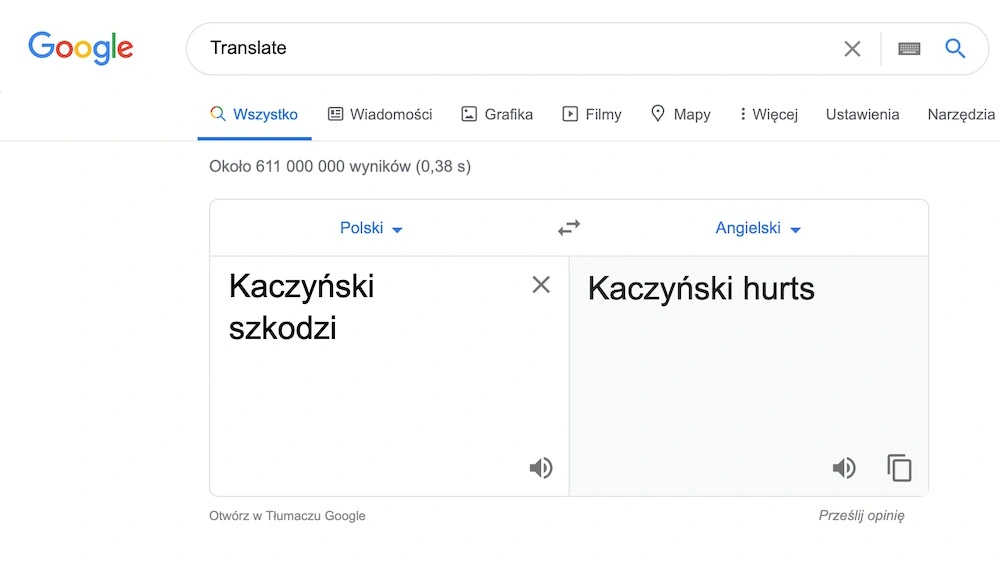Click the blue search magnifier button

[955, 48]
